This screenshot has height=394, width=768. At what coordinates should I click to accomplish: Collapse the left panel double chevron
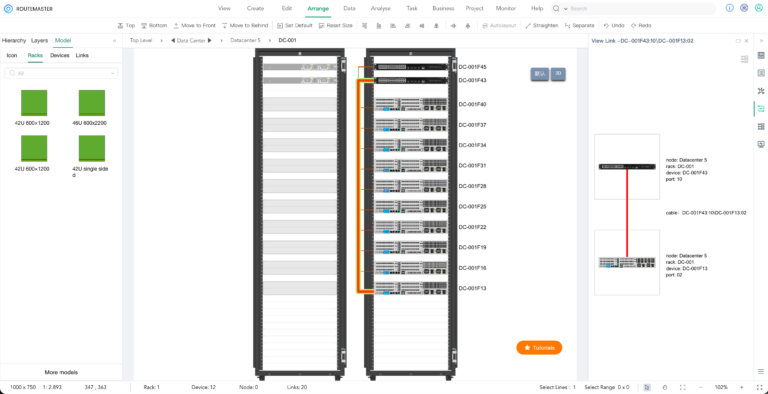coord(115,41)
